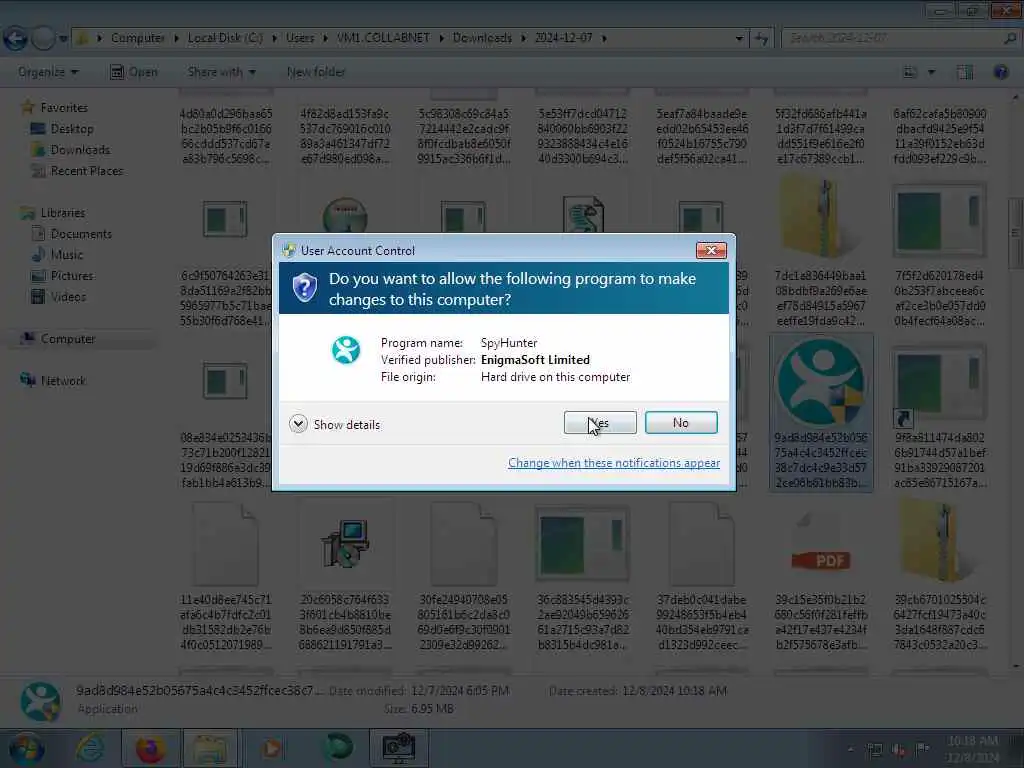Click file name 6af62cafa5b80900
Screen dimensions: 1024x768
pyautogui.click(x=940, y=136)
